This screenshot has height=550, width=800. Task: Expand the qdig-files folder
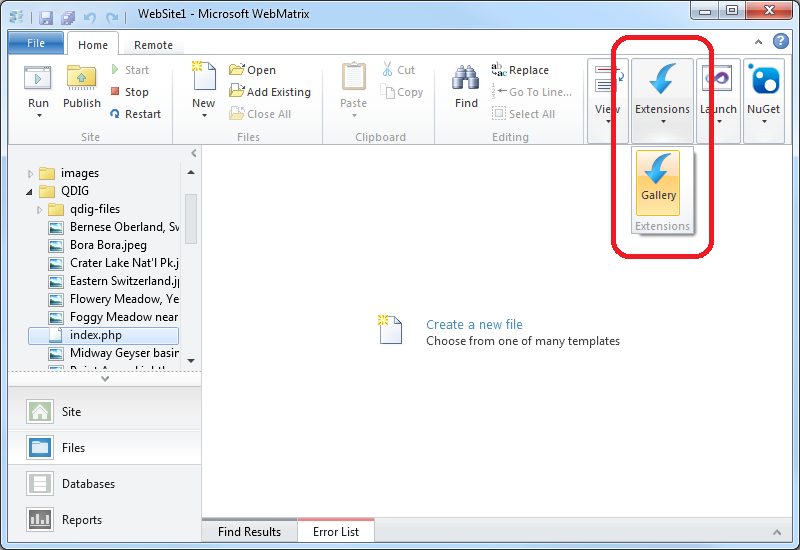click(x=40, y=210)
